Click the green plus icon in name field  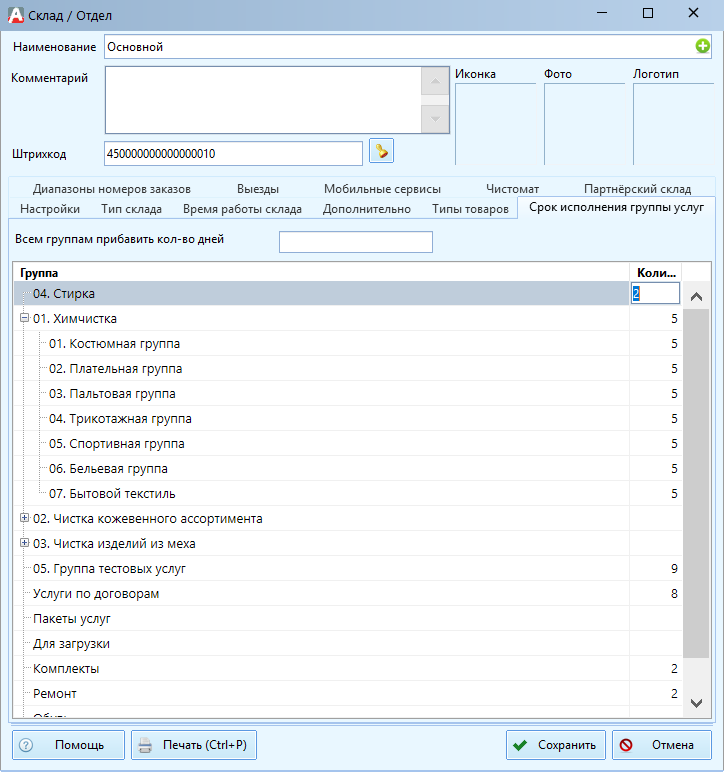pos(702,46)
